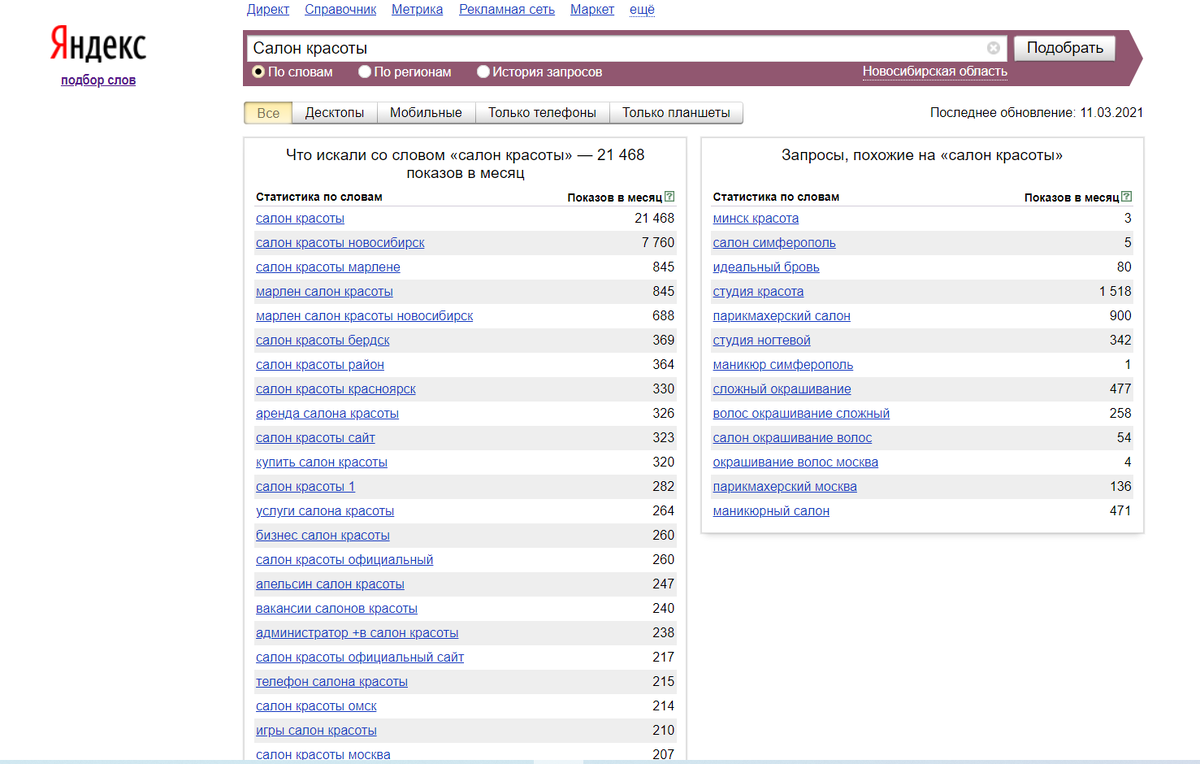Open 'парикмахерский салон' similar query link
The height and width of the screenshot is (764, 1200).
782,316
